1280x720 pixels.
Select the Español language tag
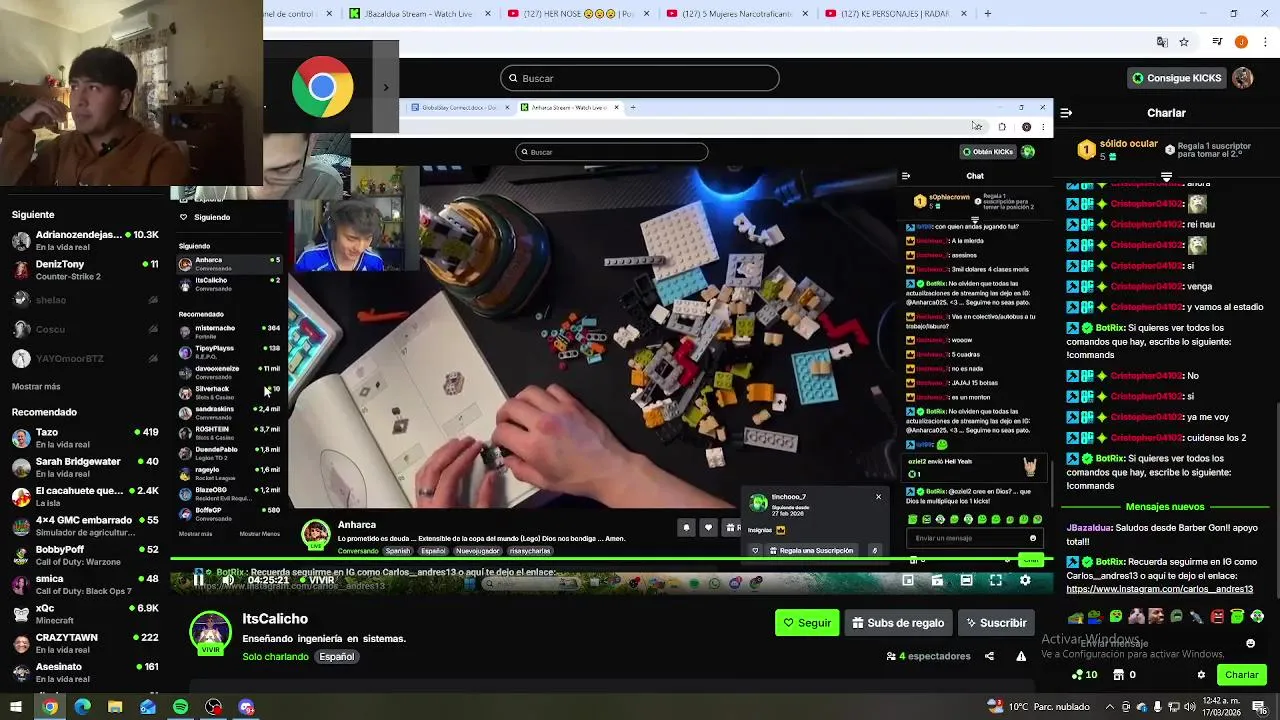tap(337, 657)
